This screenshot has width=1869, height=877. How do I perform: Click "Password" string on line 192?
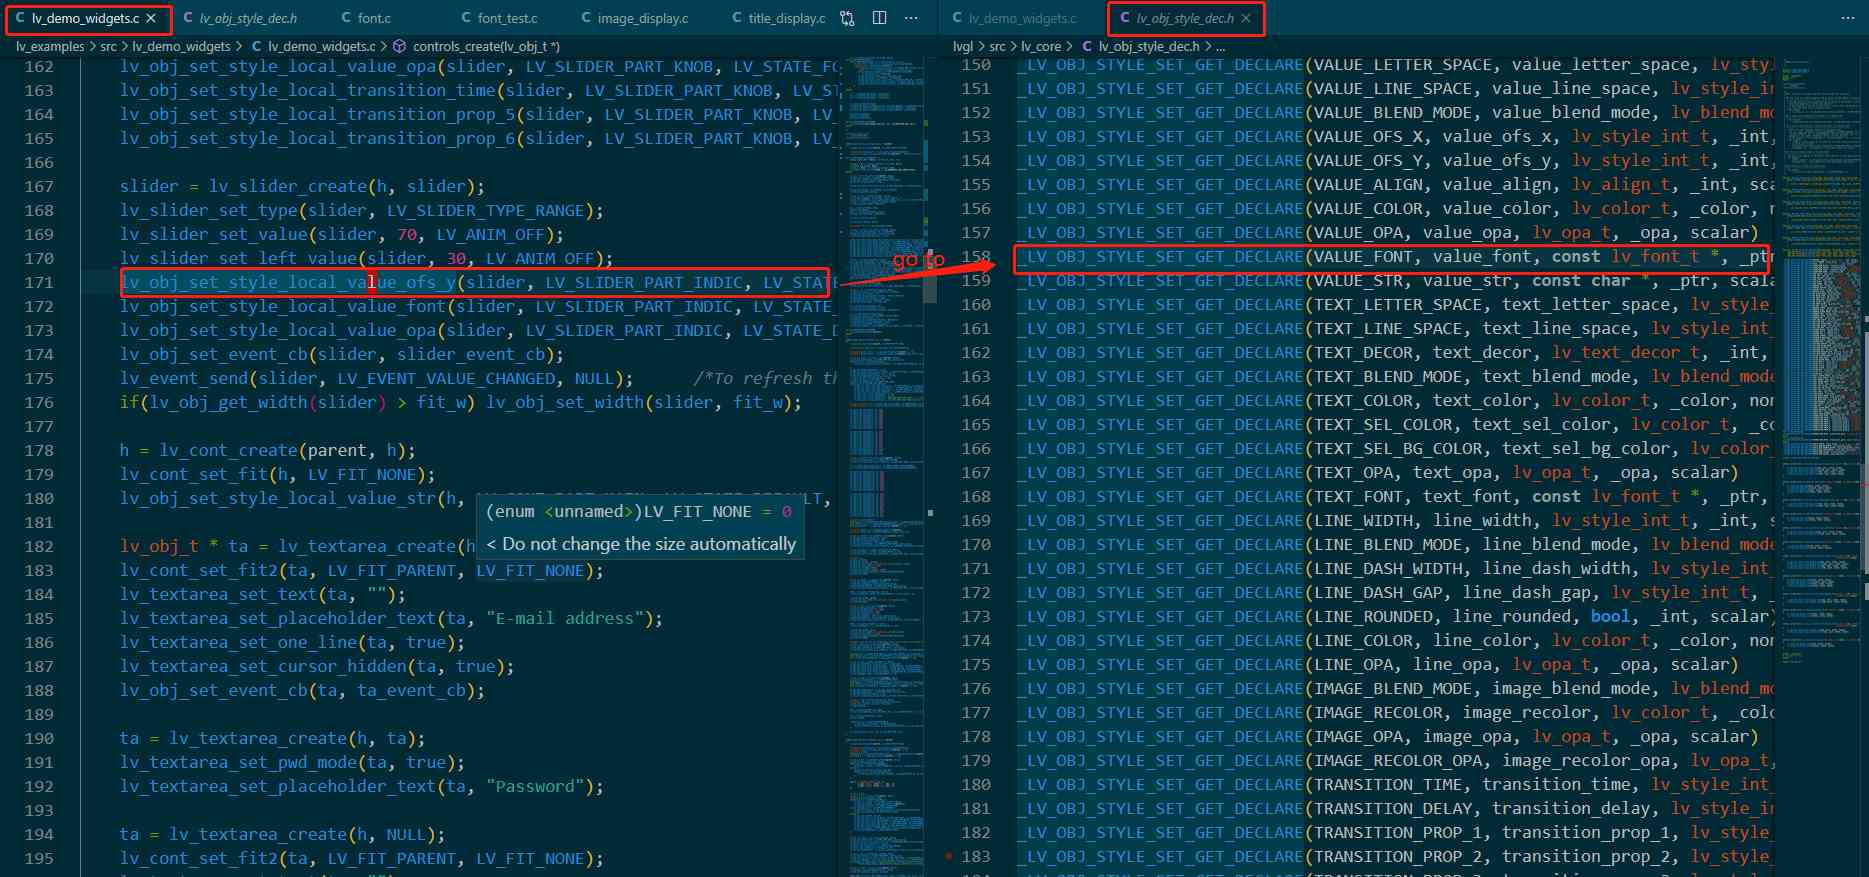click(x=535, y=787)
